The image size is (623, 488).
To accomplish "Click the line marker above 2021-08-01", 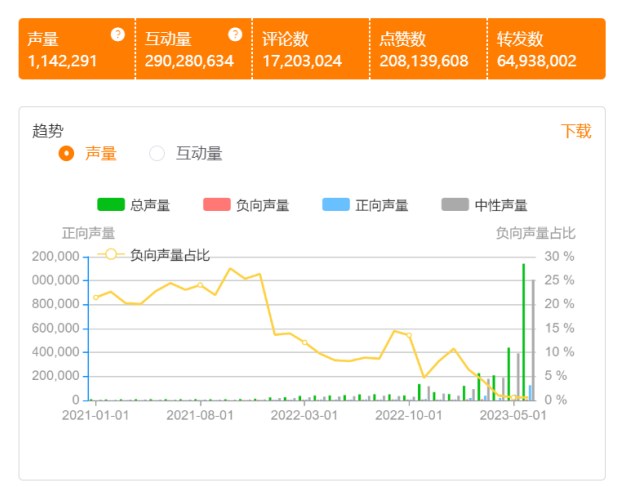I will (200, 285).
